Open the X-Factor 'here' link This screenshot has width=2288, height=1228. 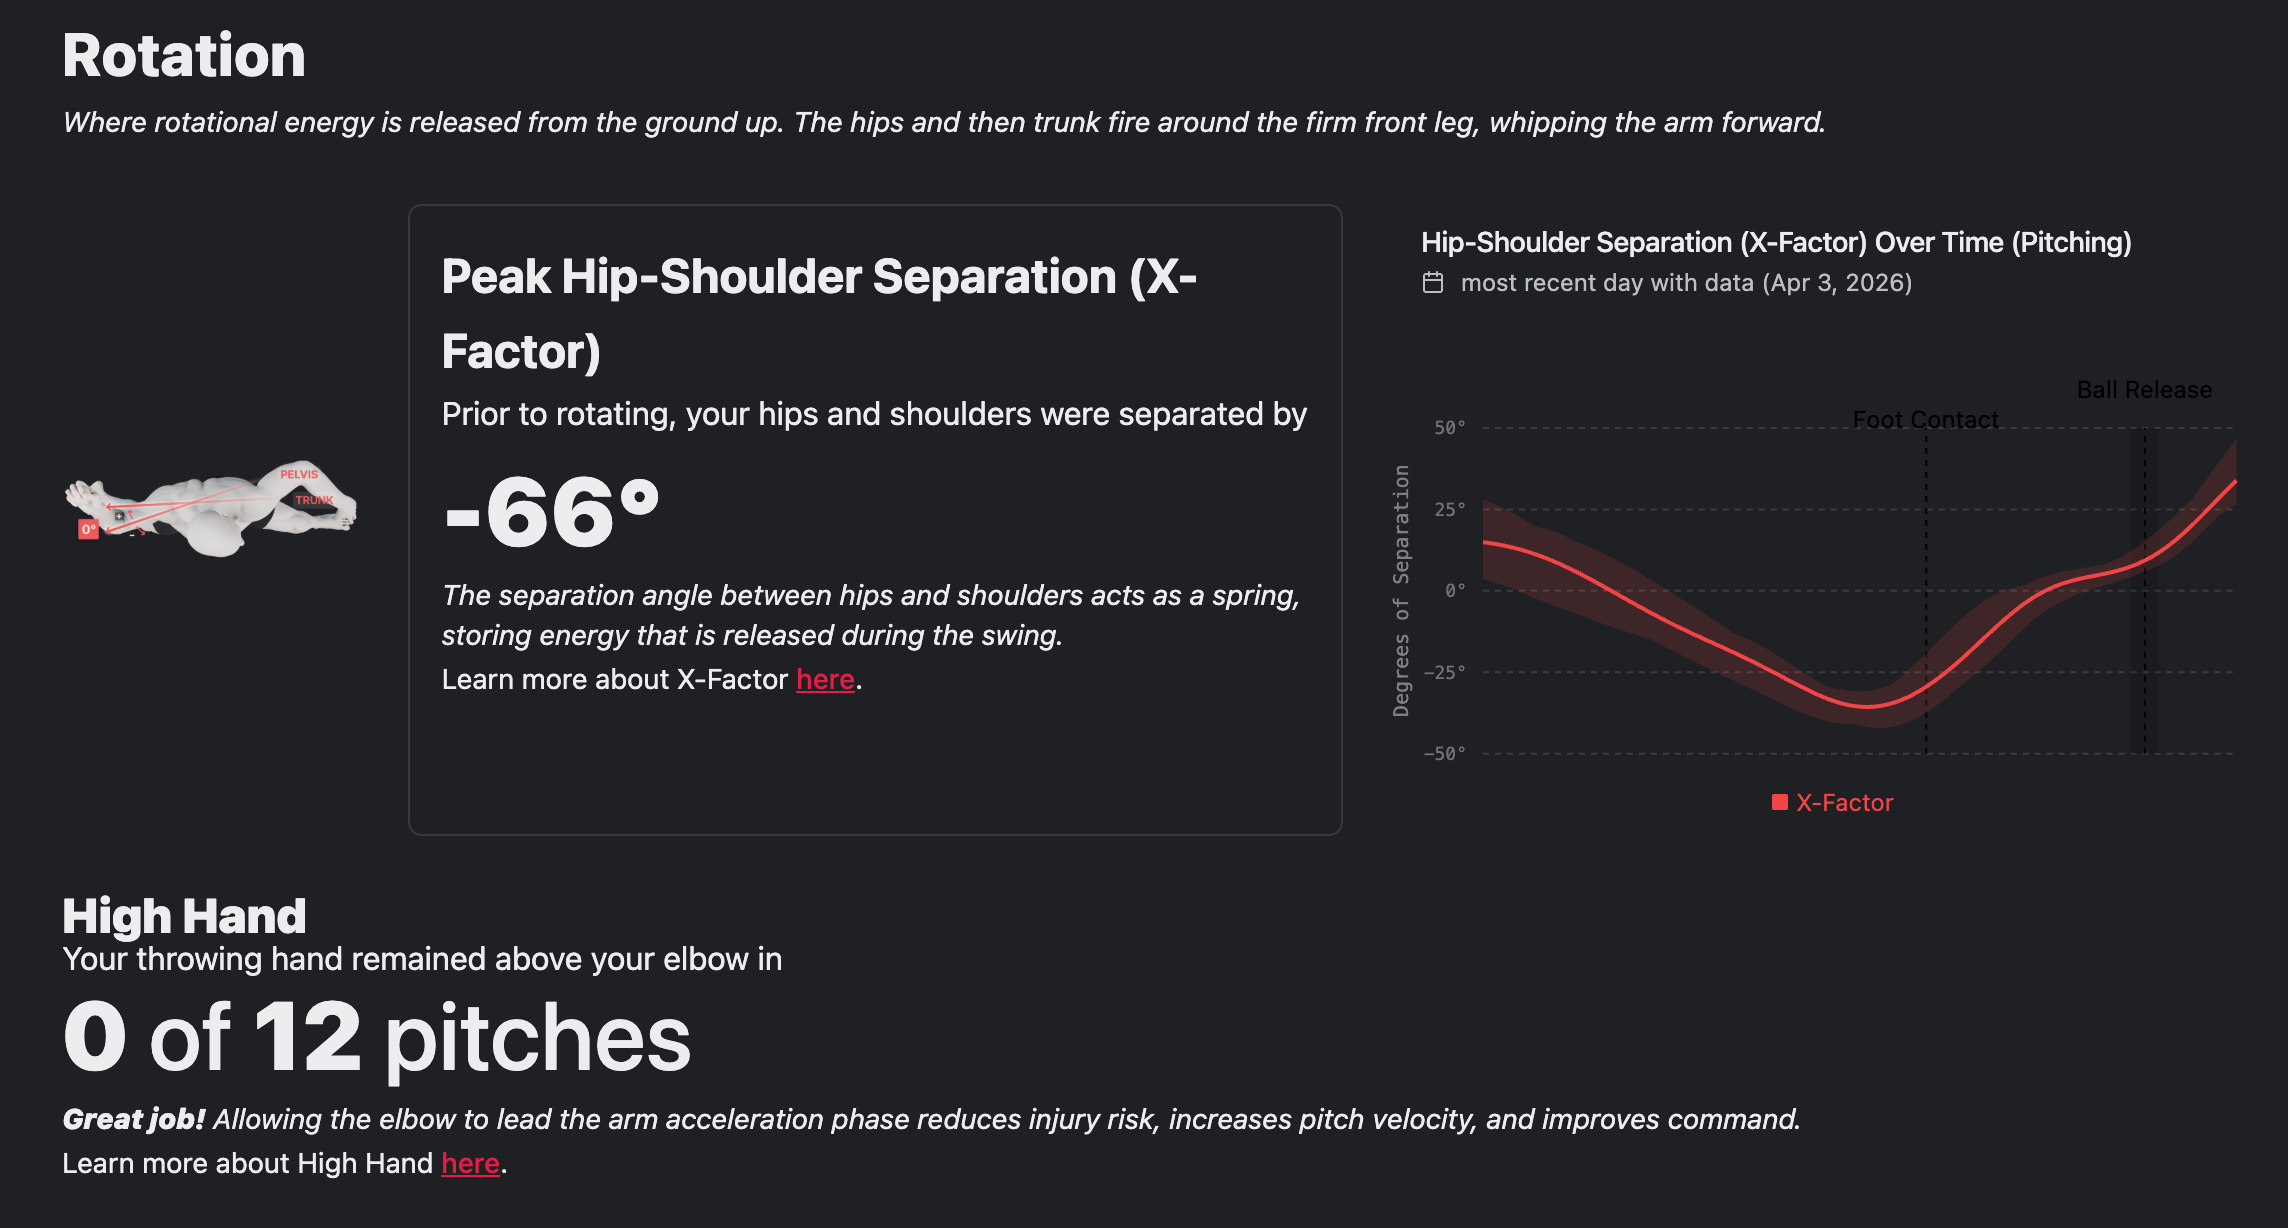[825, 680]
